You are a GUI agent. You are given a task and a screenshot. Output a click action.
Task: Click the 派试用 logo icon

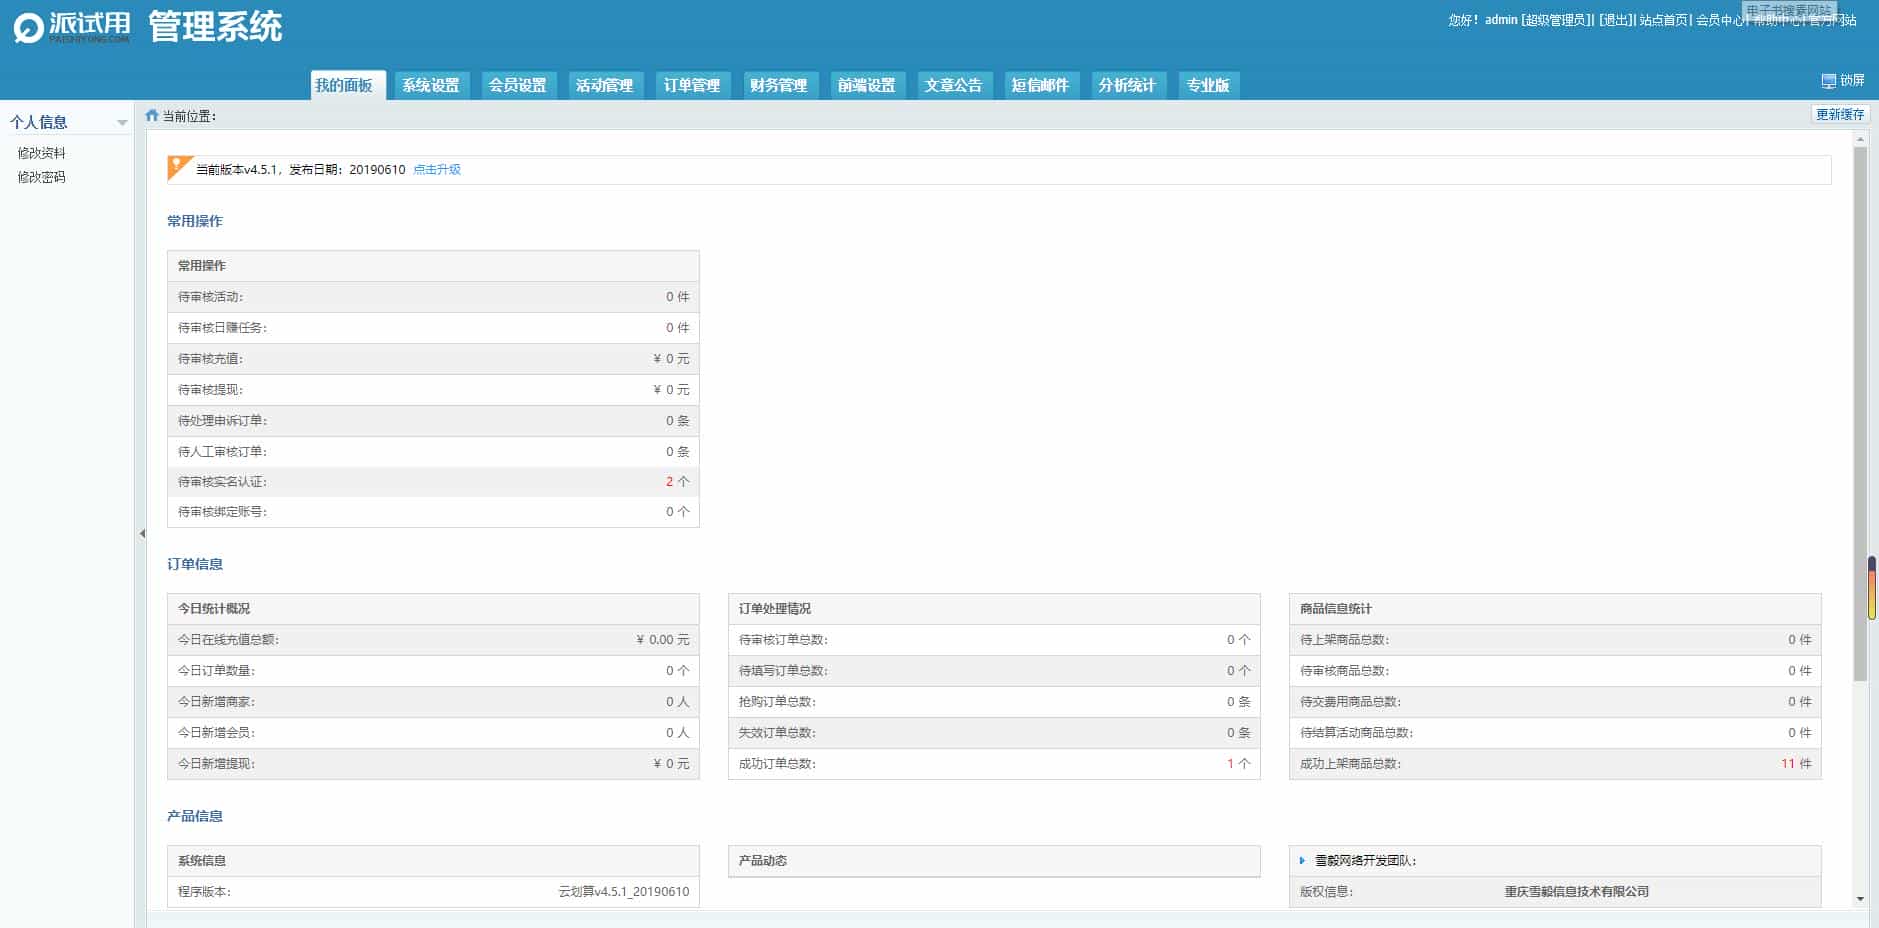pos(28,28)
